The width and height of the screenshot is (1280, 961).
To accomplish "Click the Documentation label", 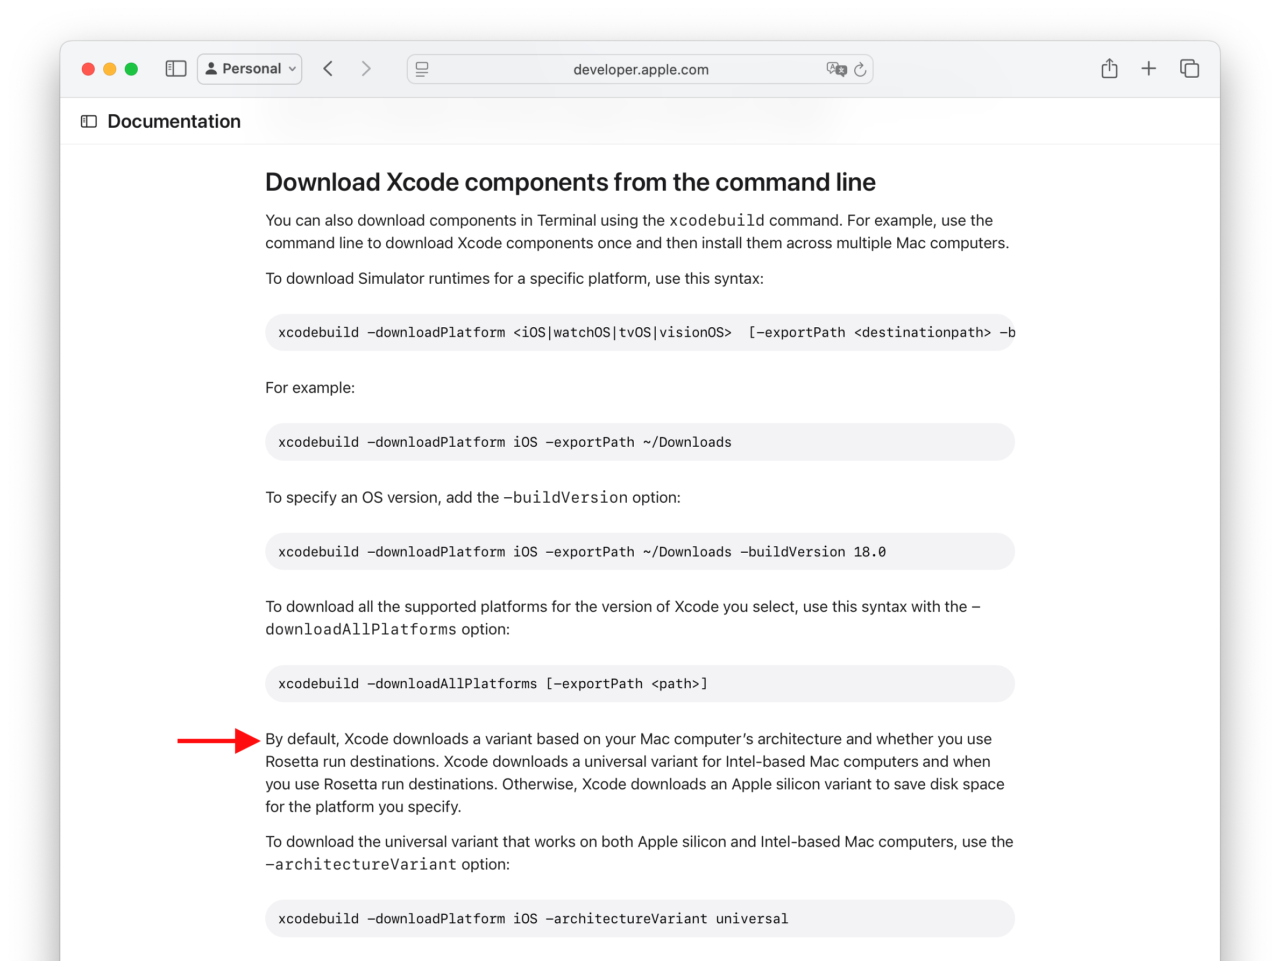I will [x=174, y=121].
